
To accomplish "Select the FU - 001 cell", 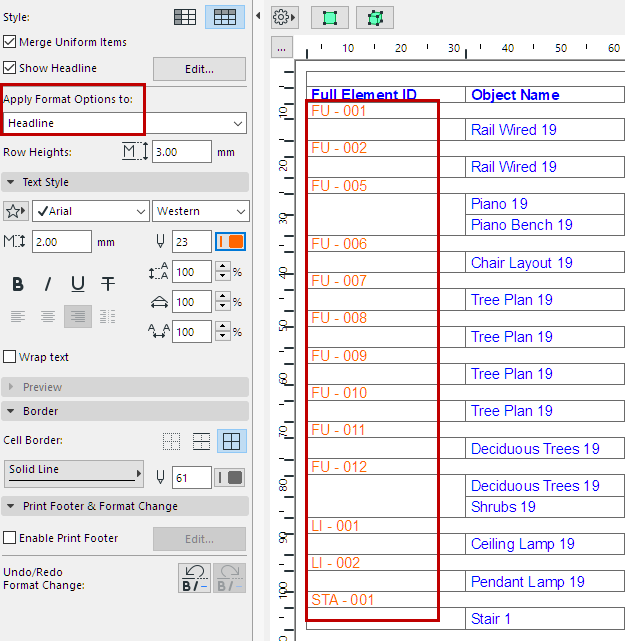I will [x=338, y=111].
